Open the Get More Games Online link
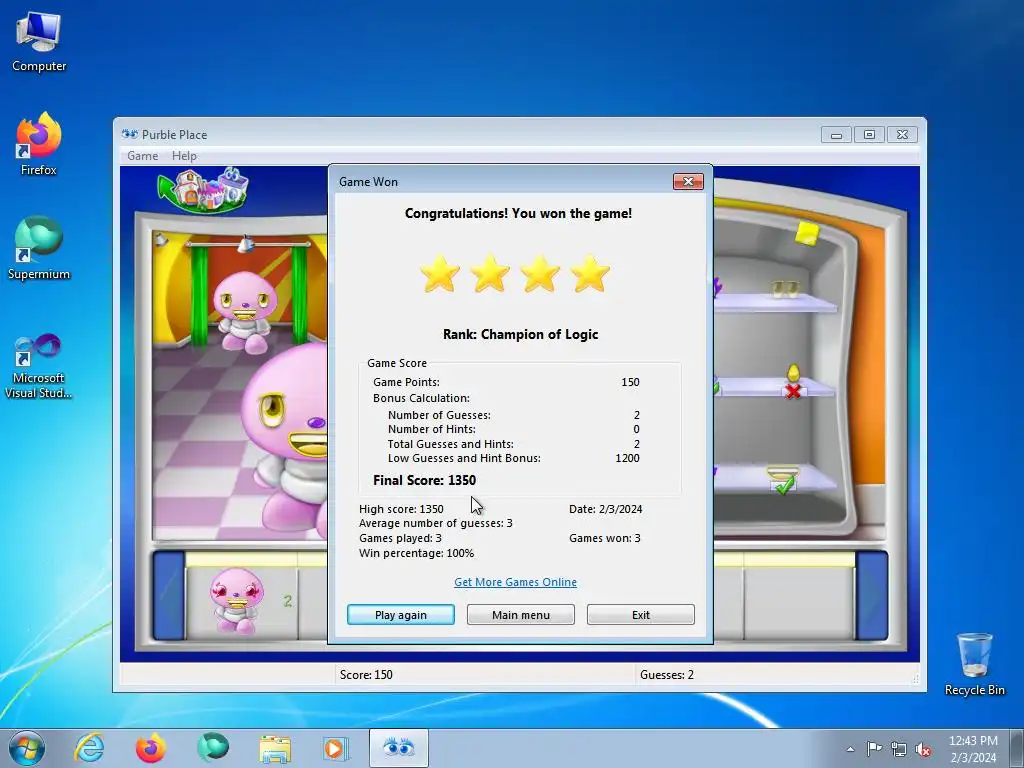 (515, 582)
